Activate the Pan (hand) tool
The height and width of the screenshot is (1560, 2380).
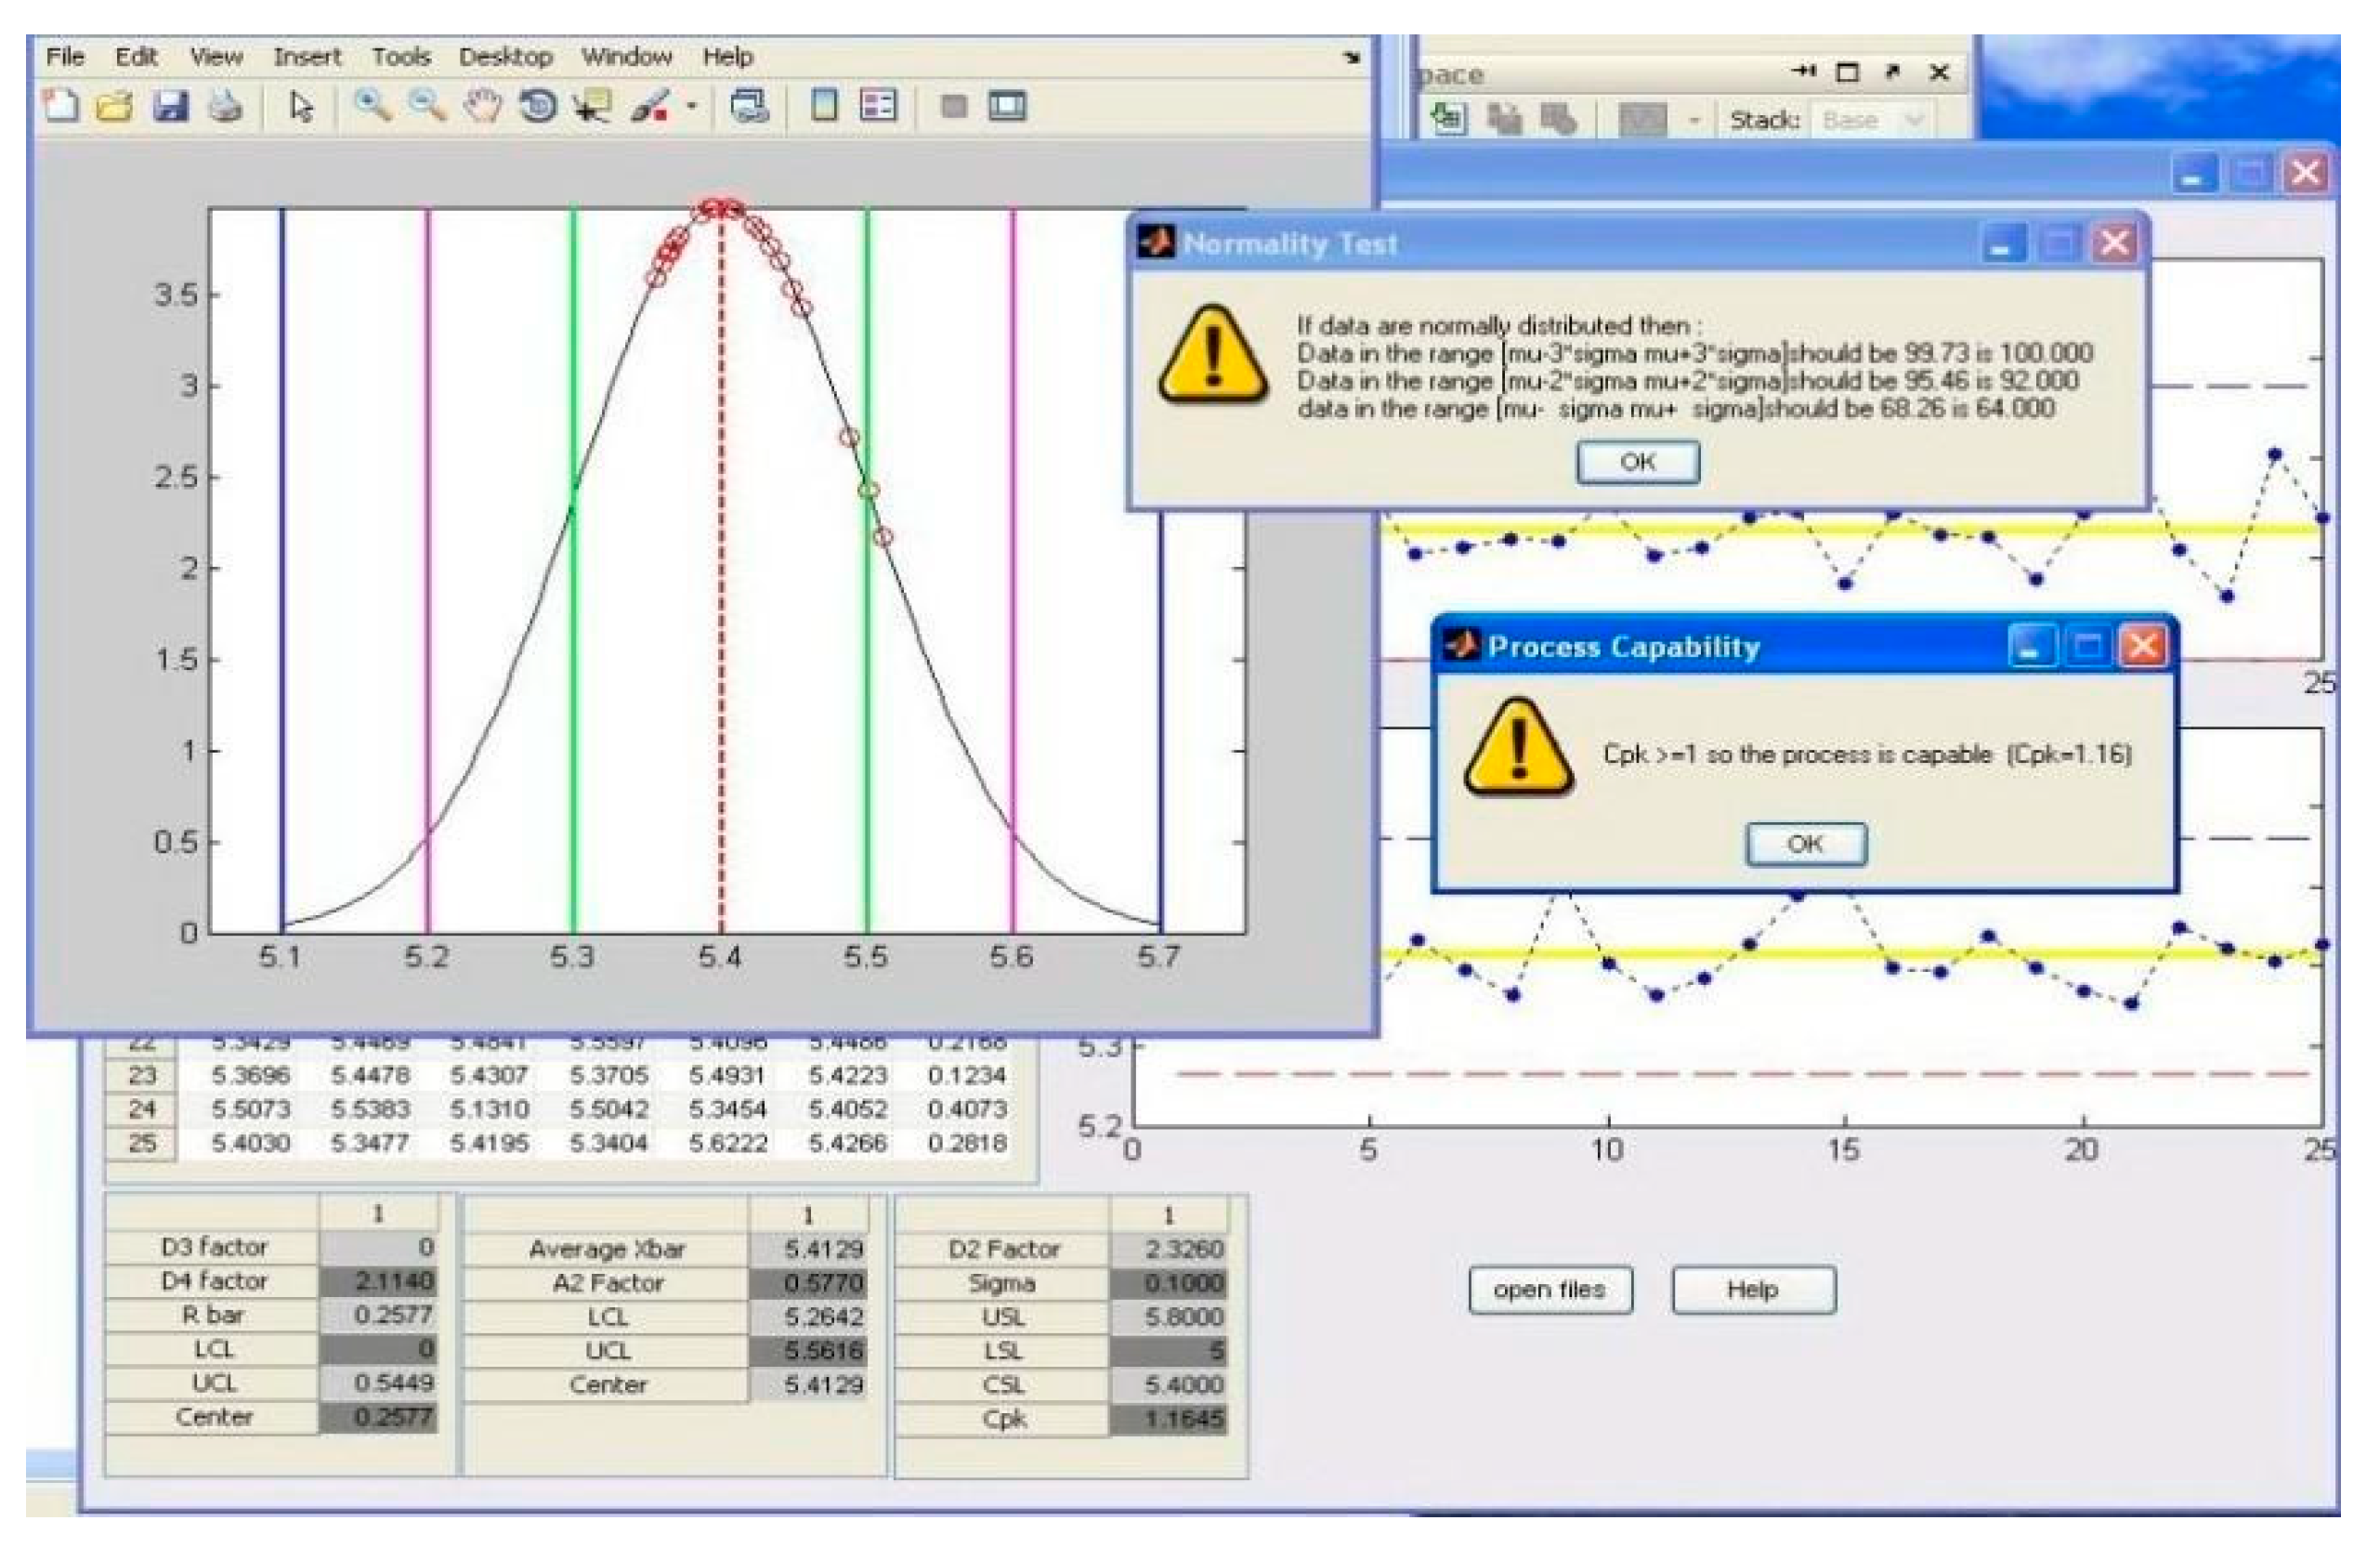484,108
